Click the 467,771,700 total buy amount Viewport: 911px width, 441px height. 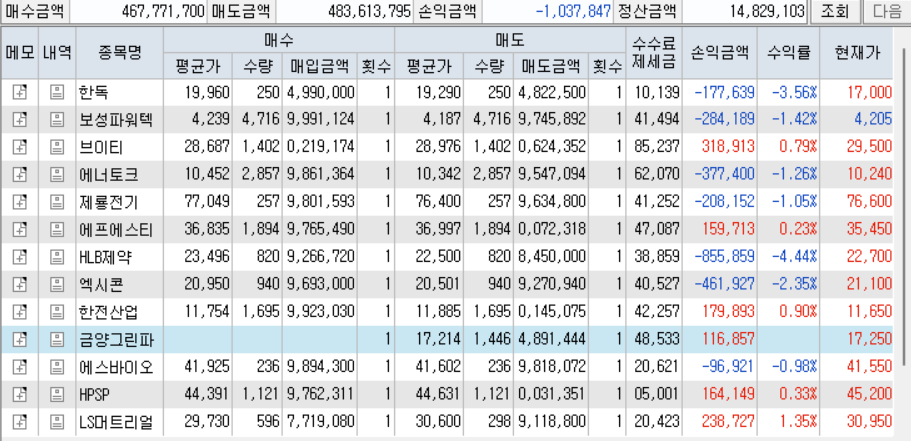(138, 11)
